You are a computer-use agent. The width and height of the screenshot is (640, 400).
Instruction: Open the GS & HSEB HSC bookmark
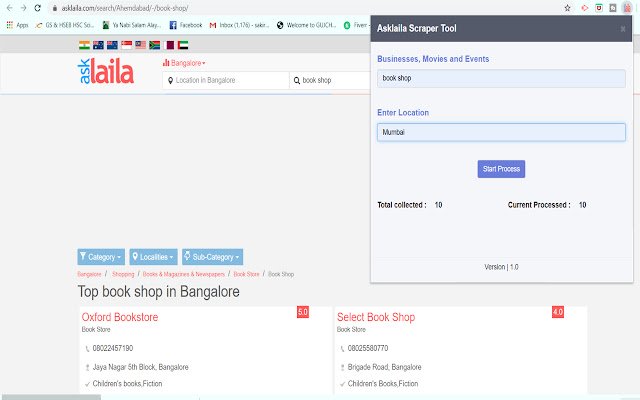[65, 25]
